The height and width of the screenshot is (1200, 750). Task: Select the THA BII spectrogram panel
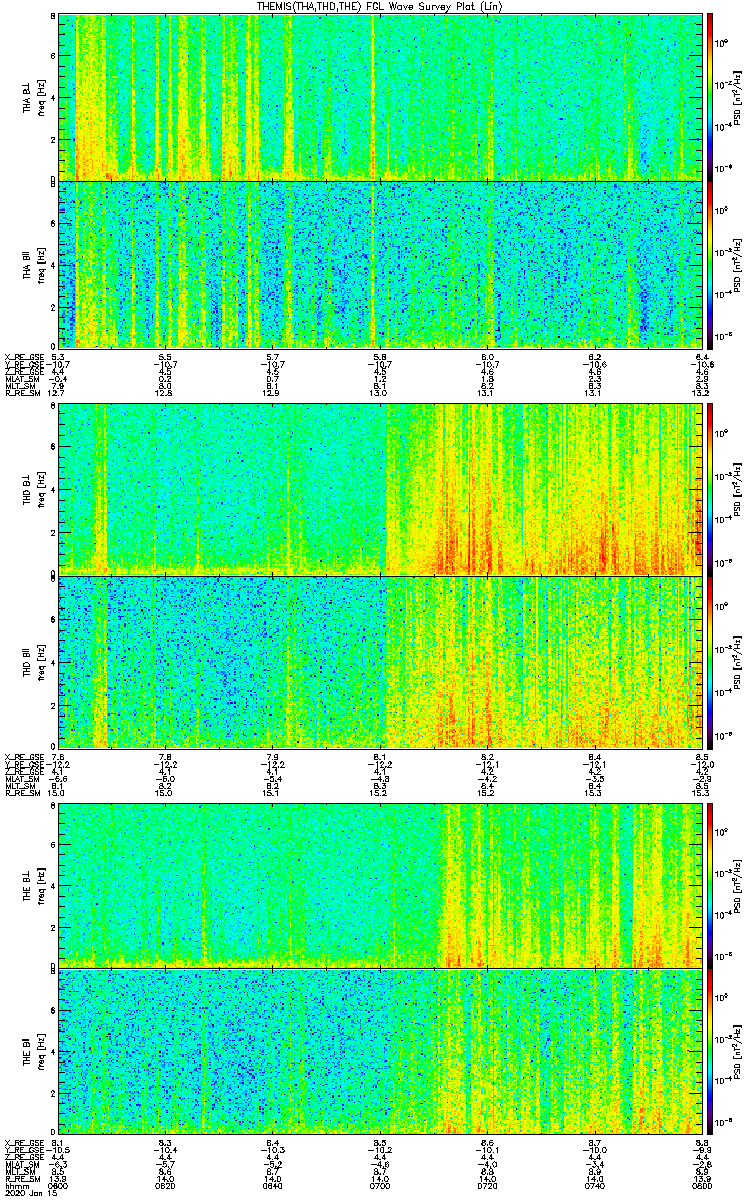pos(380,263)
